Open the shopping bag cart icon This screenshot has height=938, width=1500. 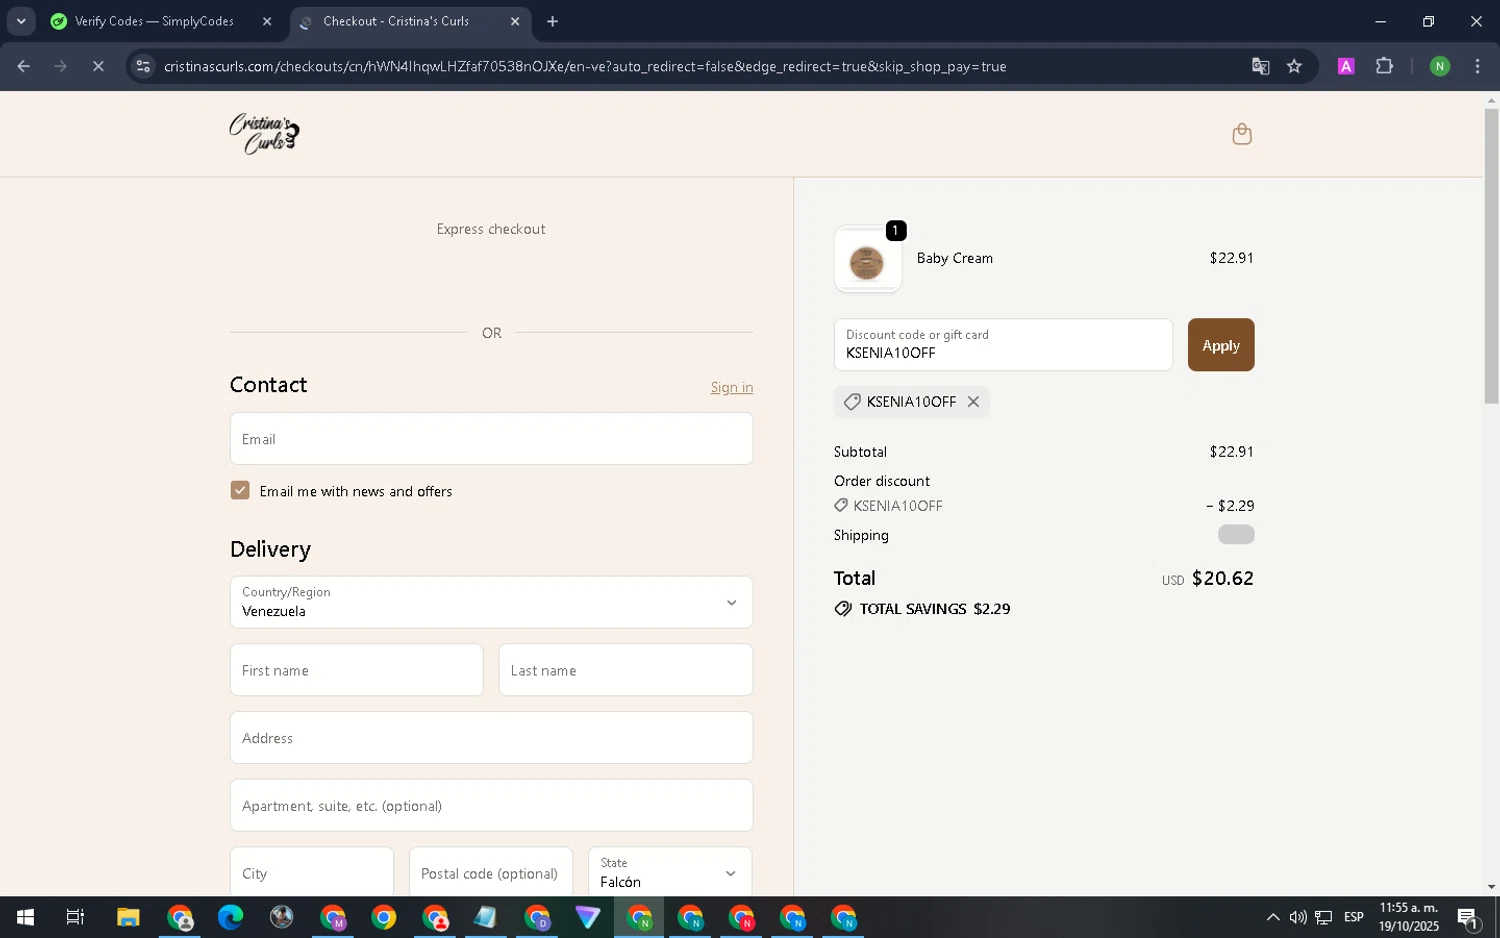(1242, 134)
